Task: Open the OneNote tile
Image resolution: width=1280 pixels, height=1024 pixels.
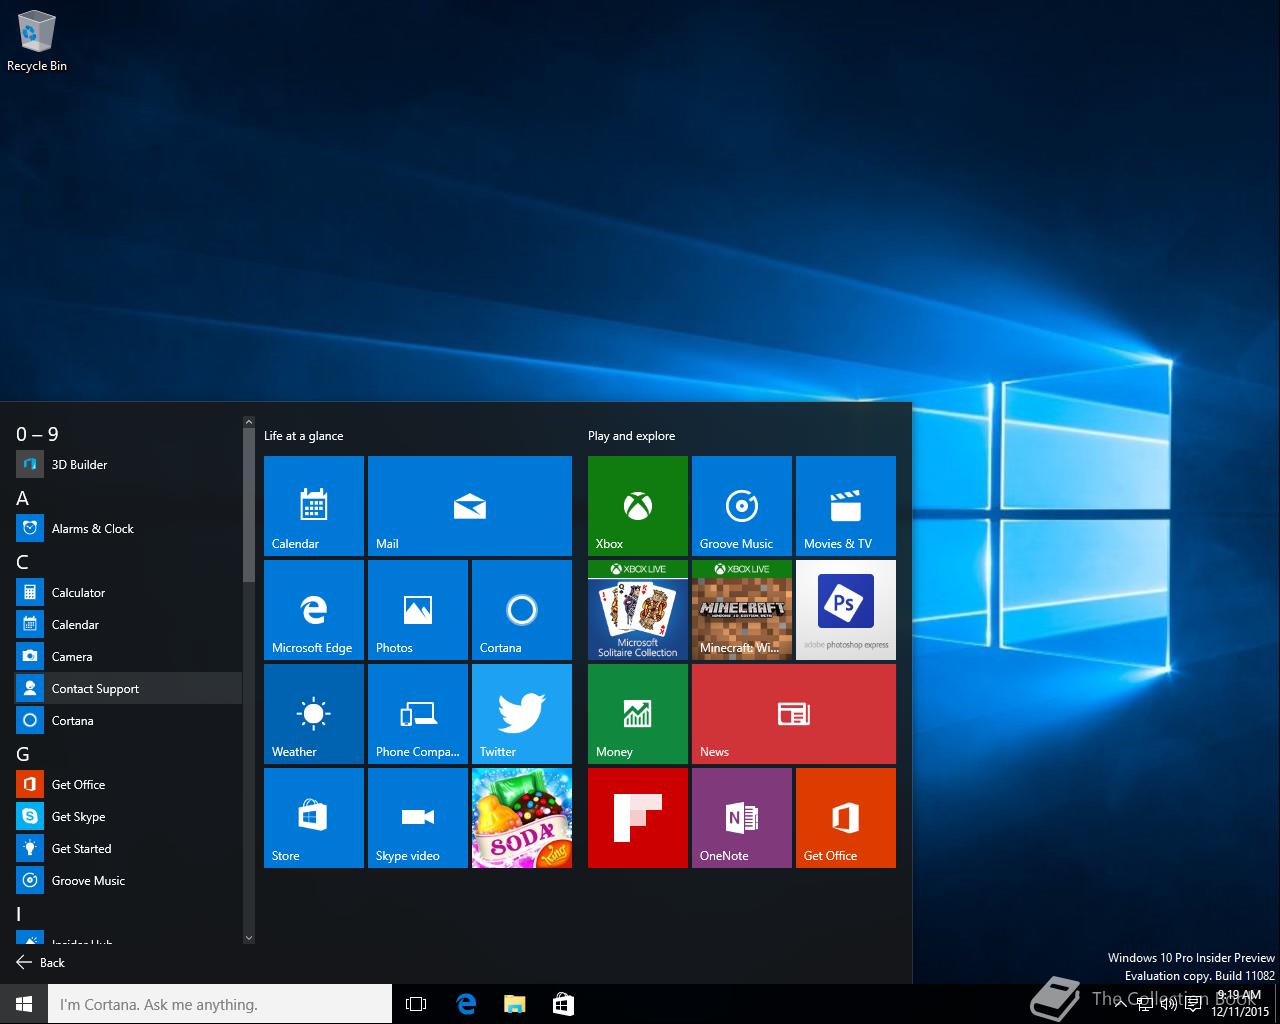Action: coord(742,818)
